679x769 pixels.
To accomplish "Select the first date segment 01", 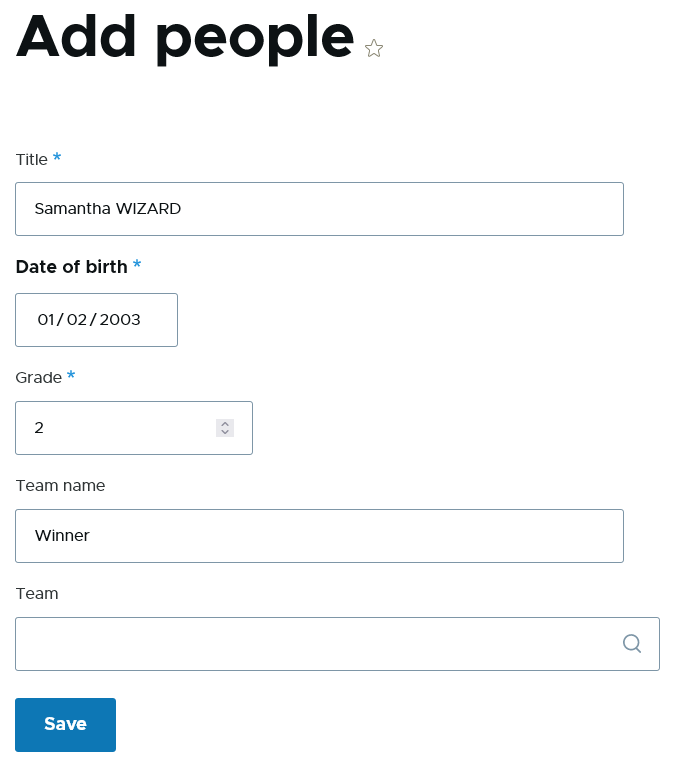I will pyautogui.click(x=45, y=320).
